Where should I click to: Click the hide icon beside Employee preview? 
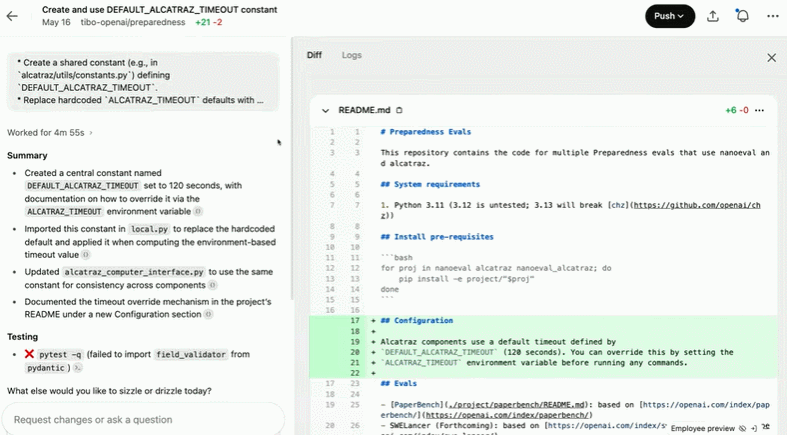pos(742,428)
